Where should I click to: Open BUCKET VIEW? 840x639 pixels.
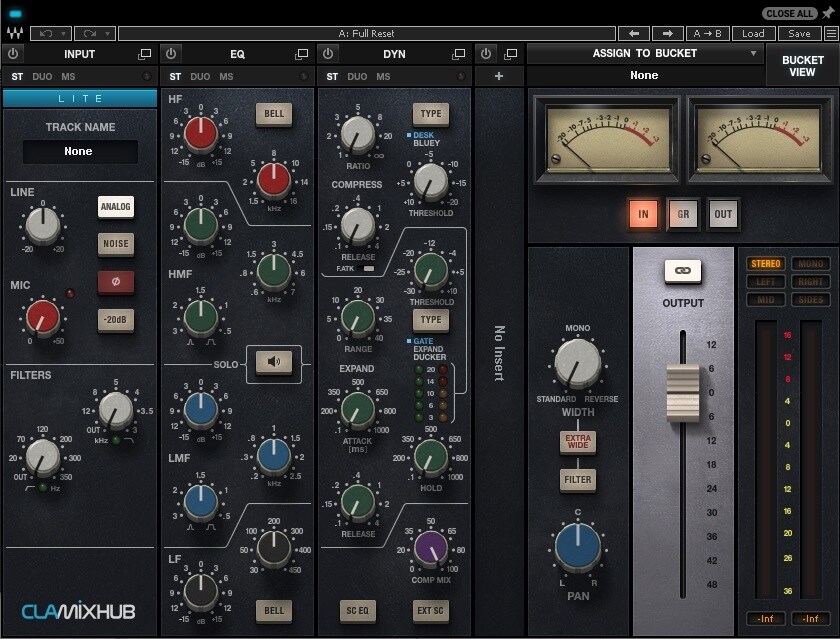[802, 66]
